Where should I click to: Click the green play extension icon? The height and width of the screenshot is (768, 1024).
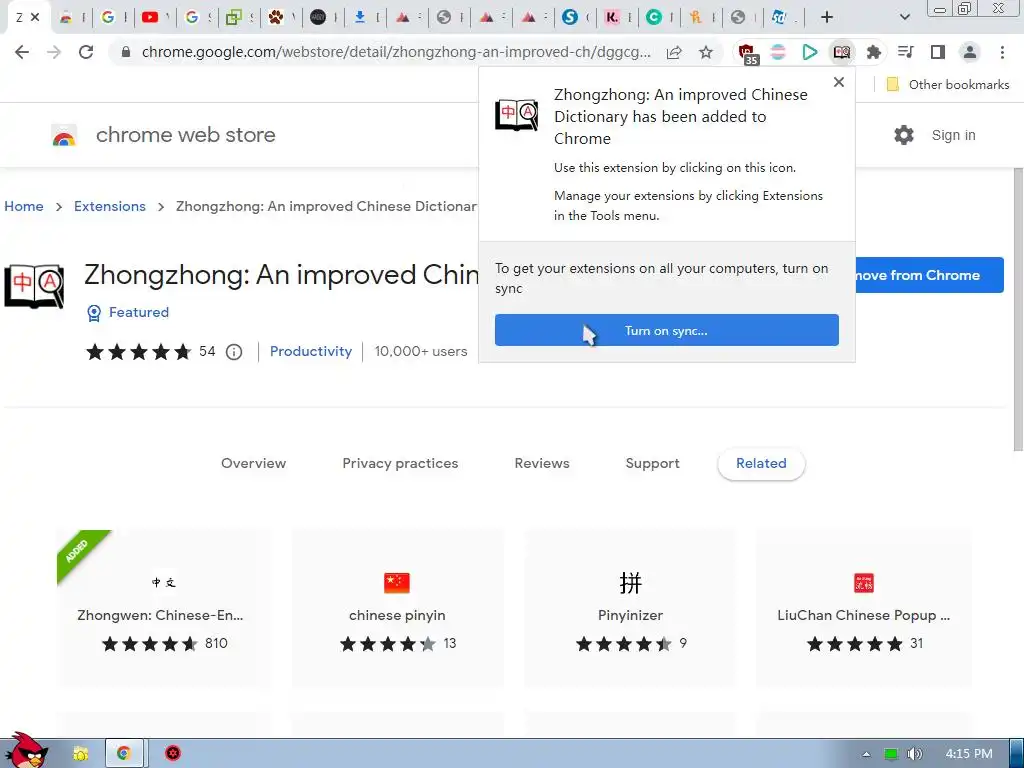click(x=810, y=52)
